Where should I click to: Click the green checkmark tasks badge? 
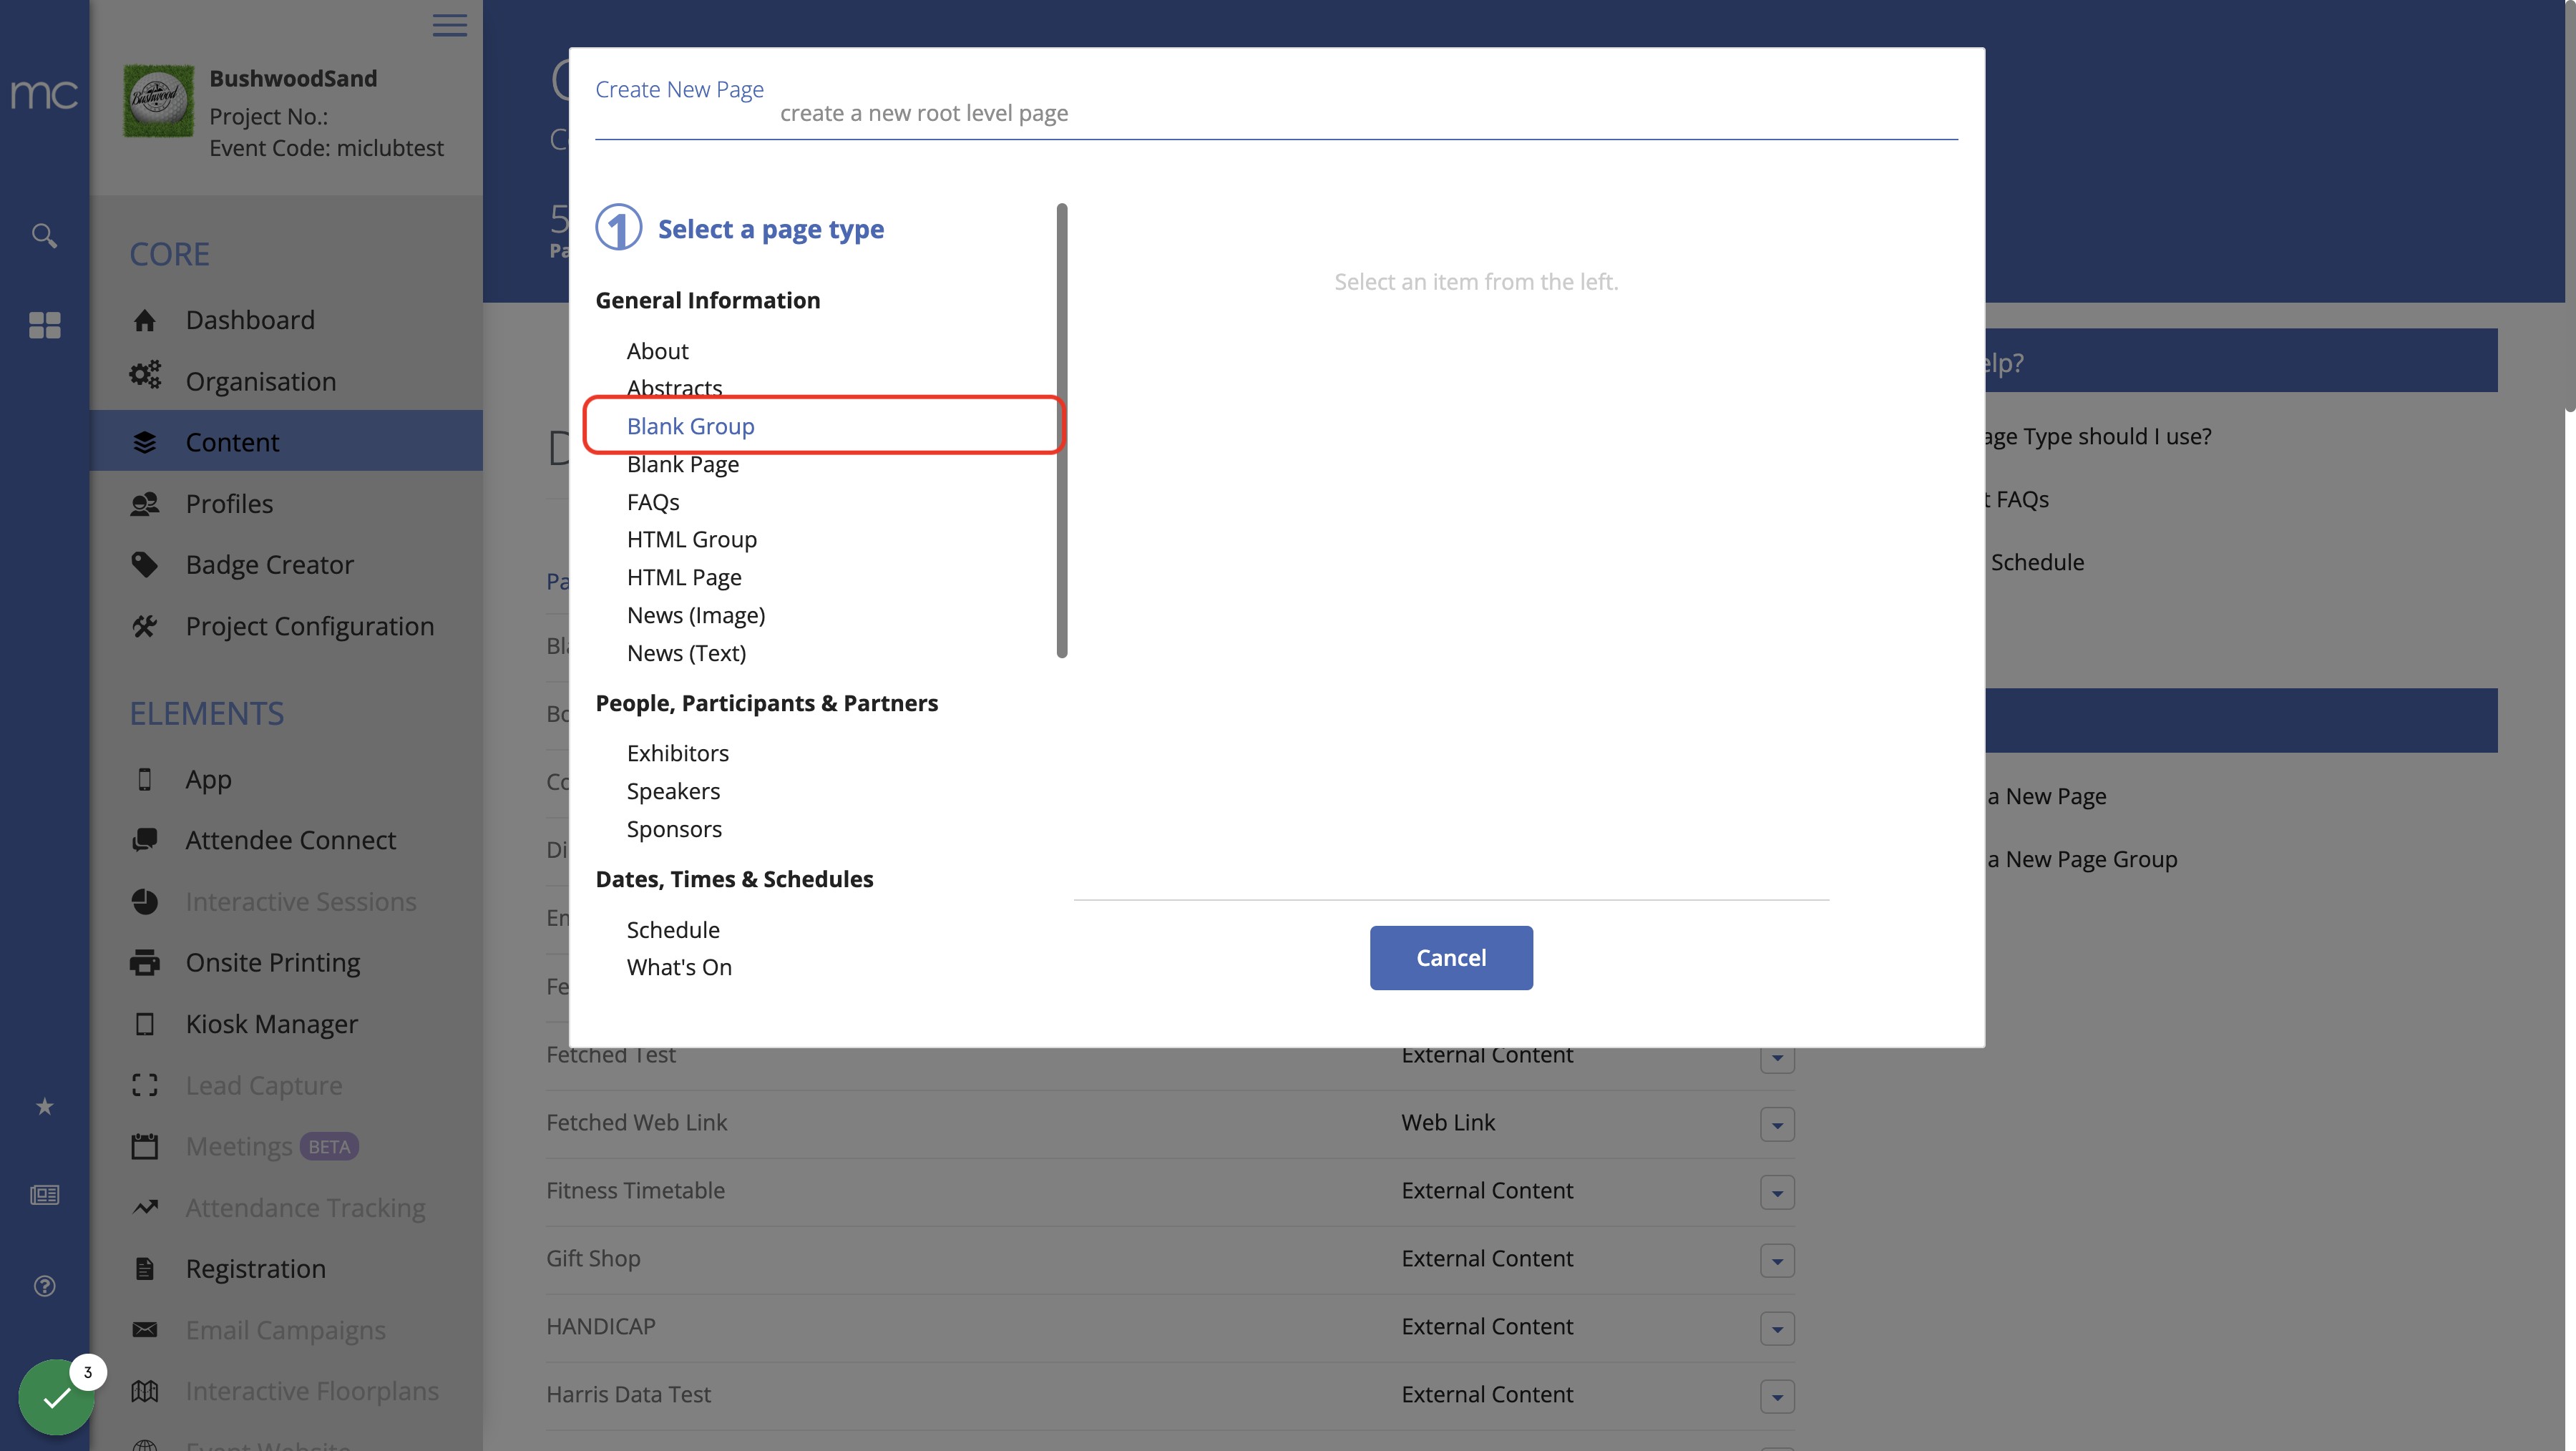pos(57,1396)
